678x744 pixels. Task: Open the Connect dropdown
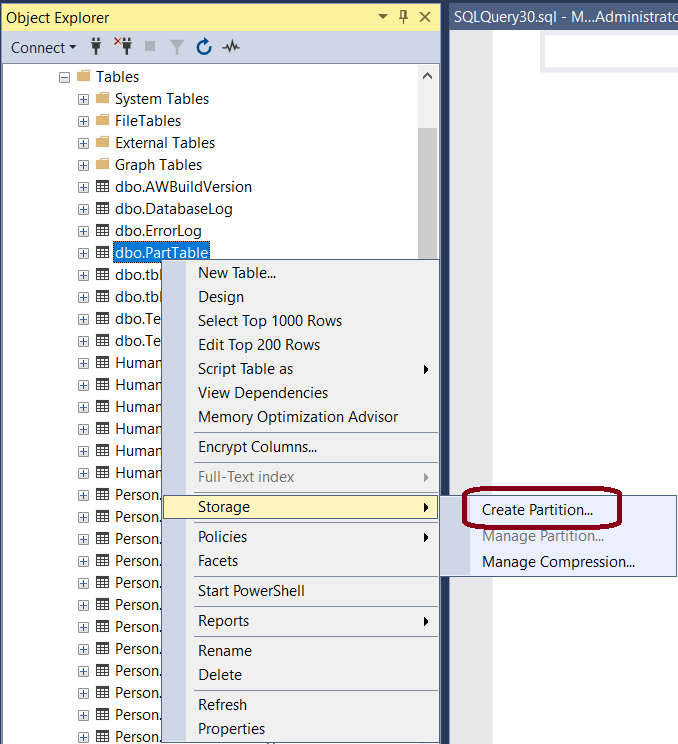tap(43, 47)
